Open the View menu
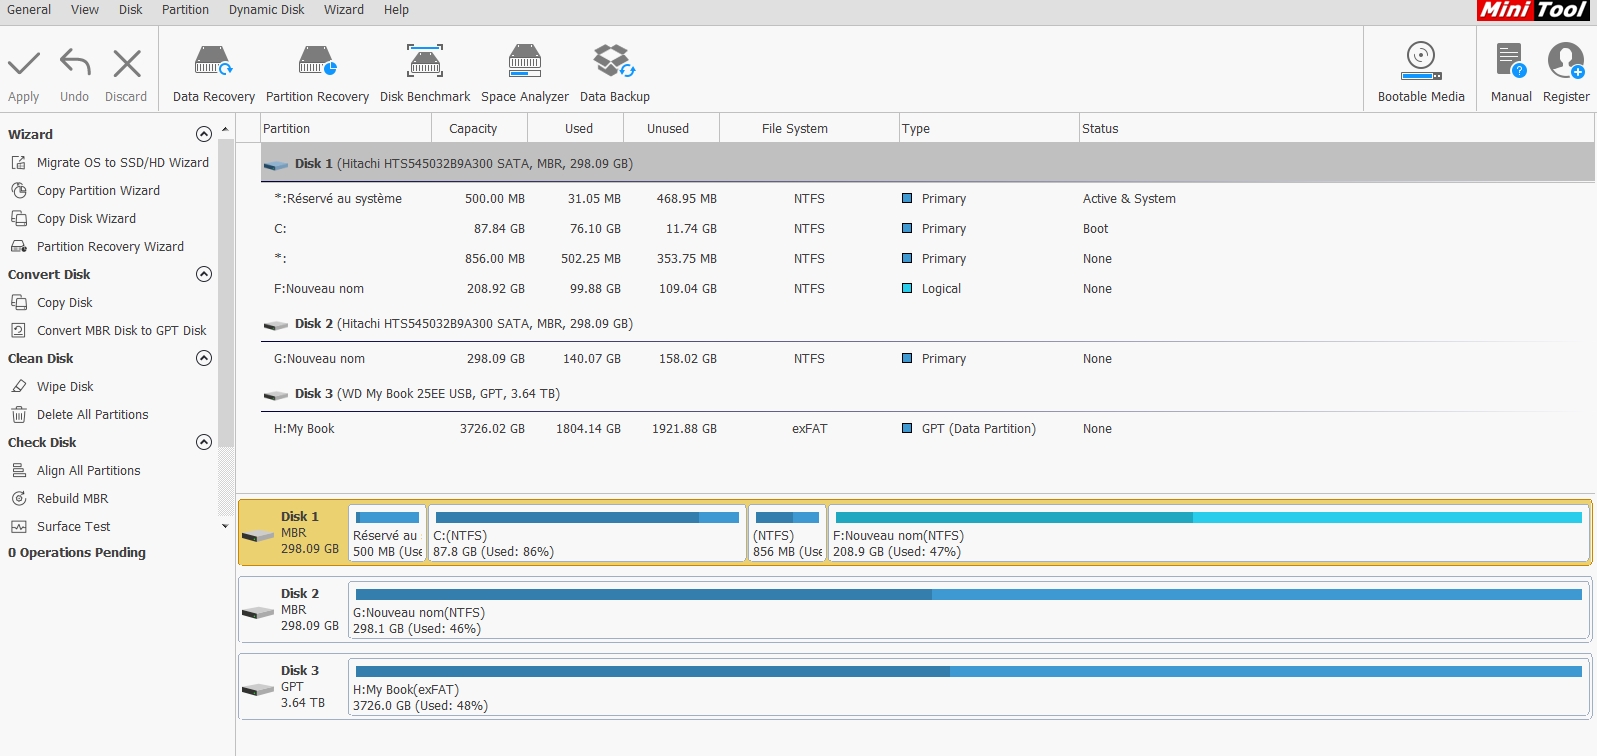1597x756 pixels. pos(85,9)
